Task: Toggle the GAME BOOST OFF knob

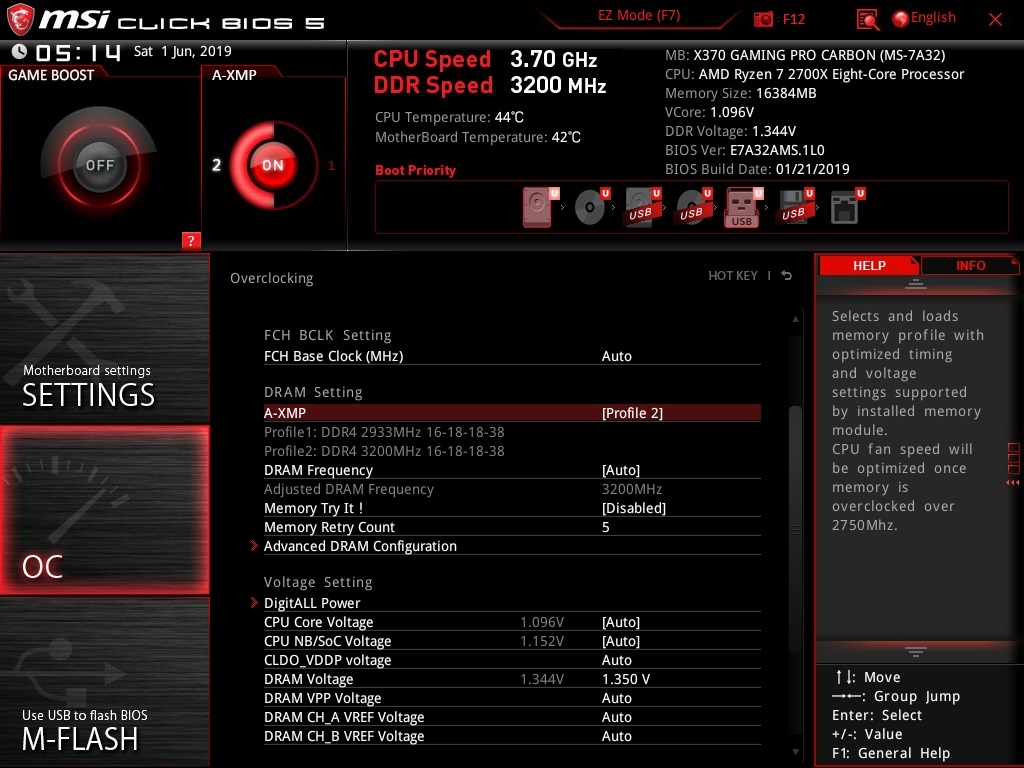Action: pyautogui.click(x=99, y=165)
